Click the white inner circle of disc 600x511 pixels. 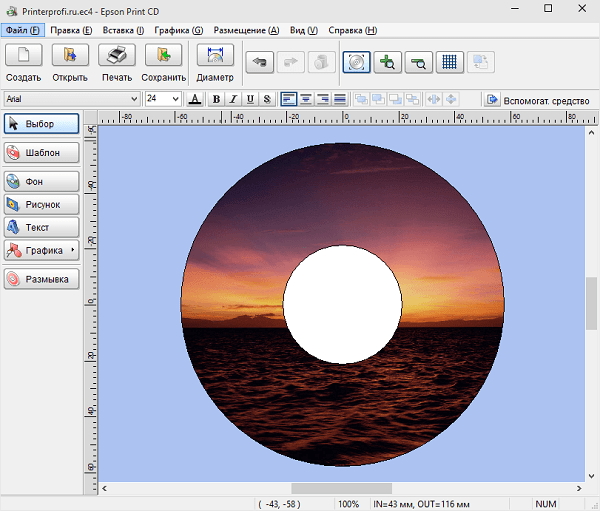click(x=342, y=304)
